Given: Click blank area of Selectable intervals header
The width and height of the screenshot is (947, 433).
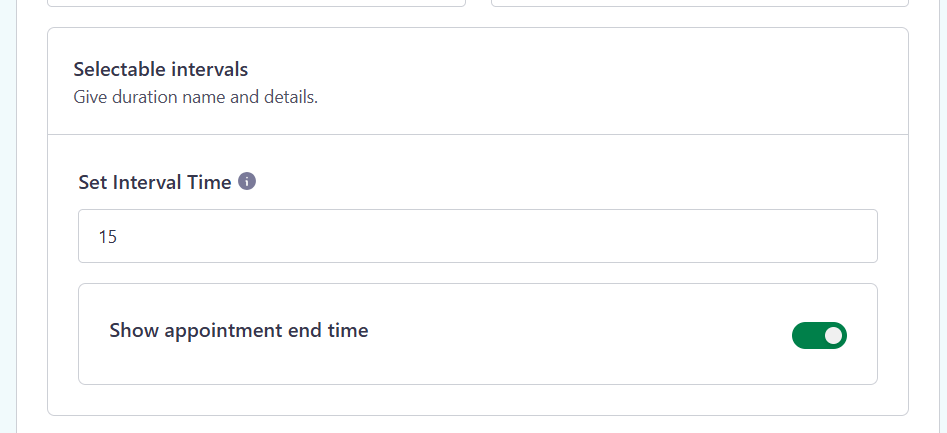Looking at the screenshot, I should (604, 82).
